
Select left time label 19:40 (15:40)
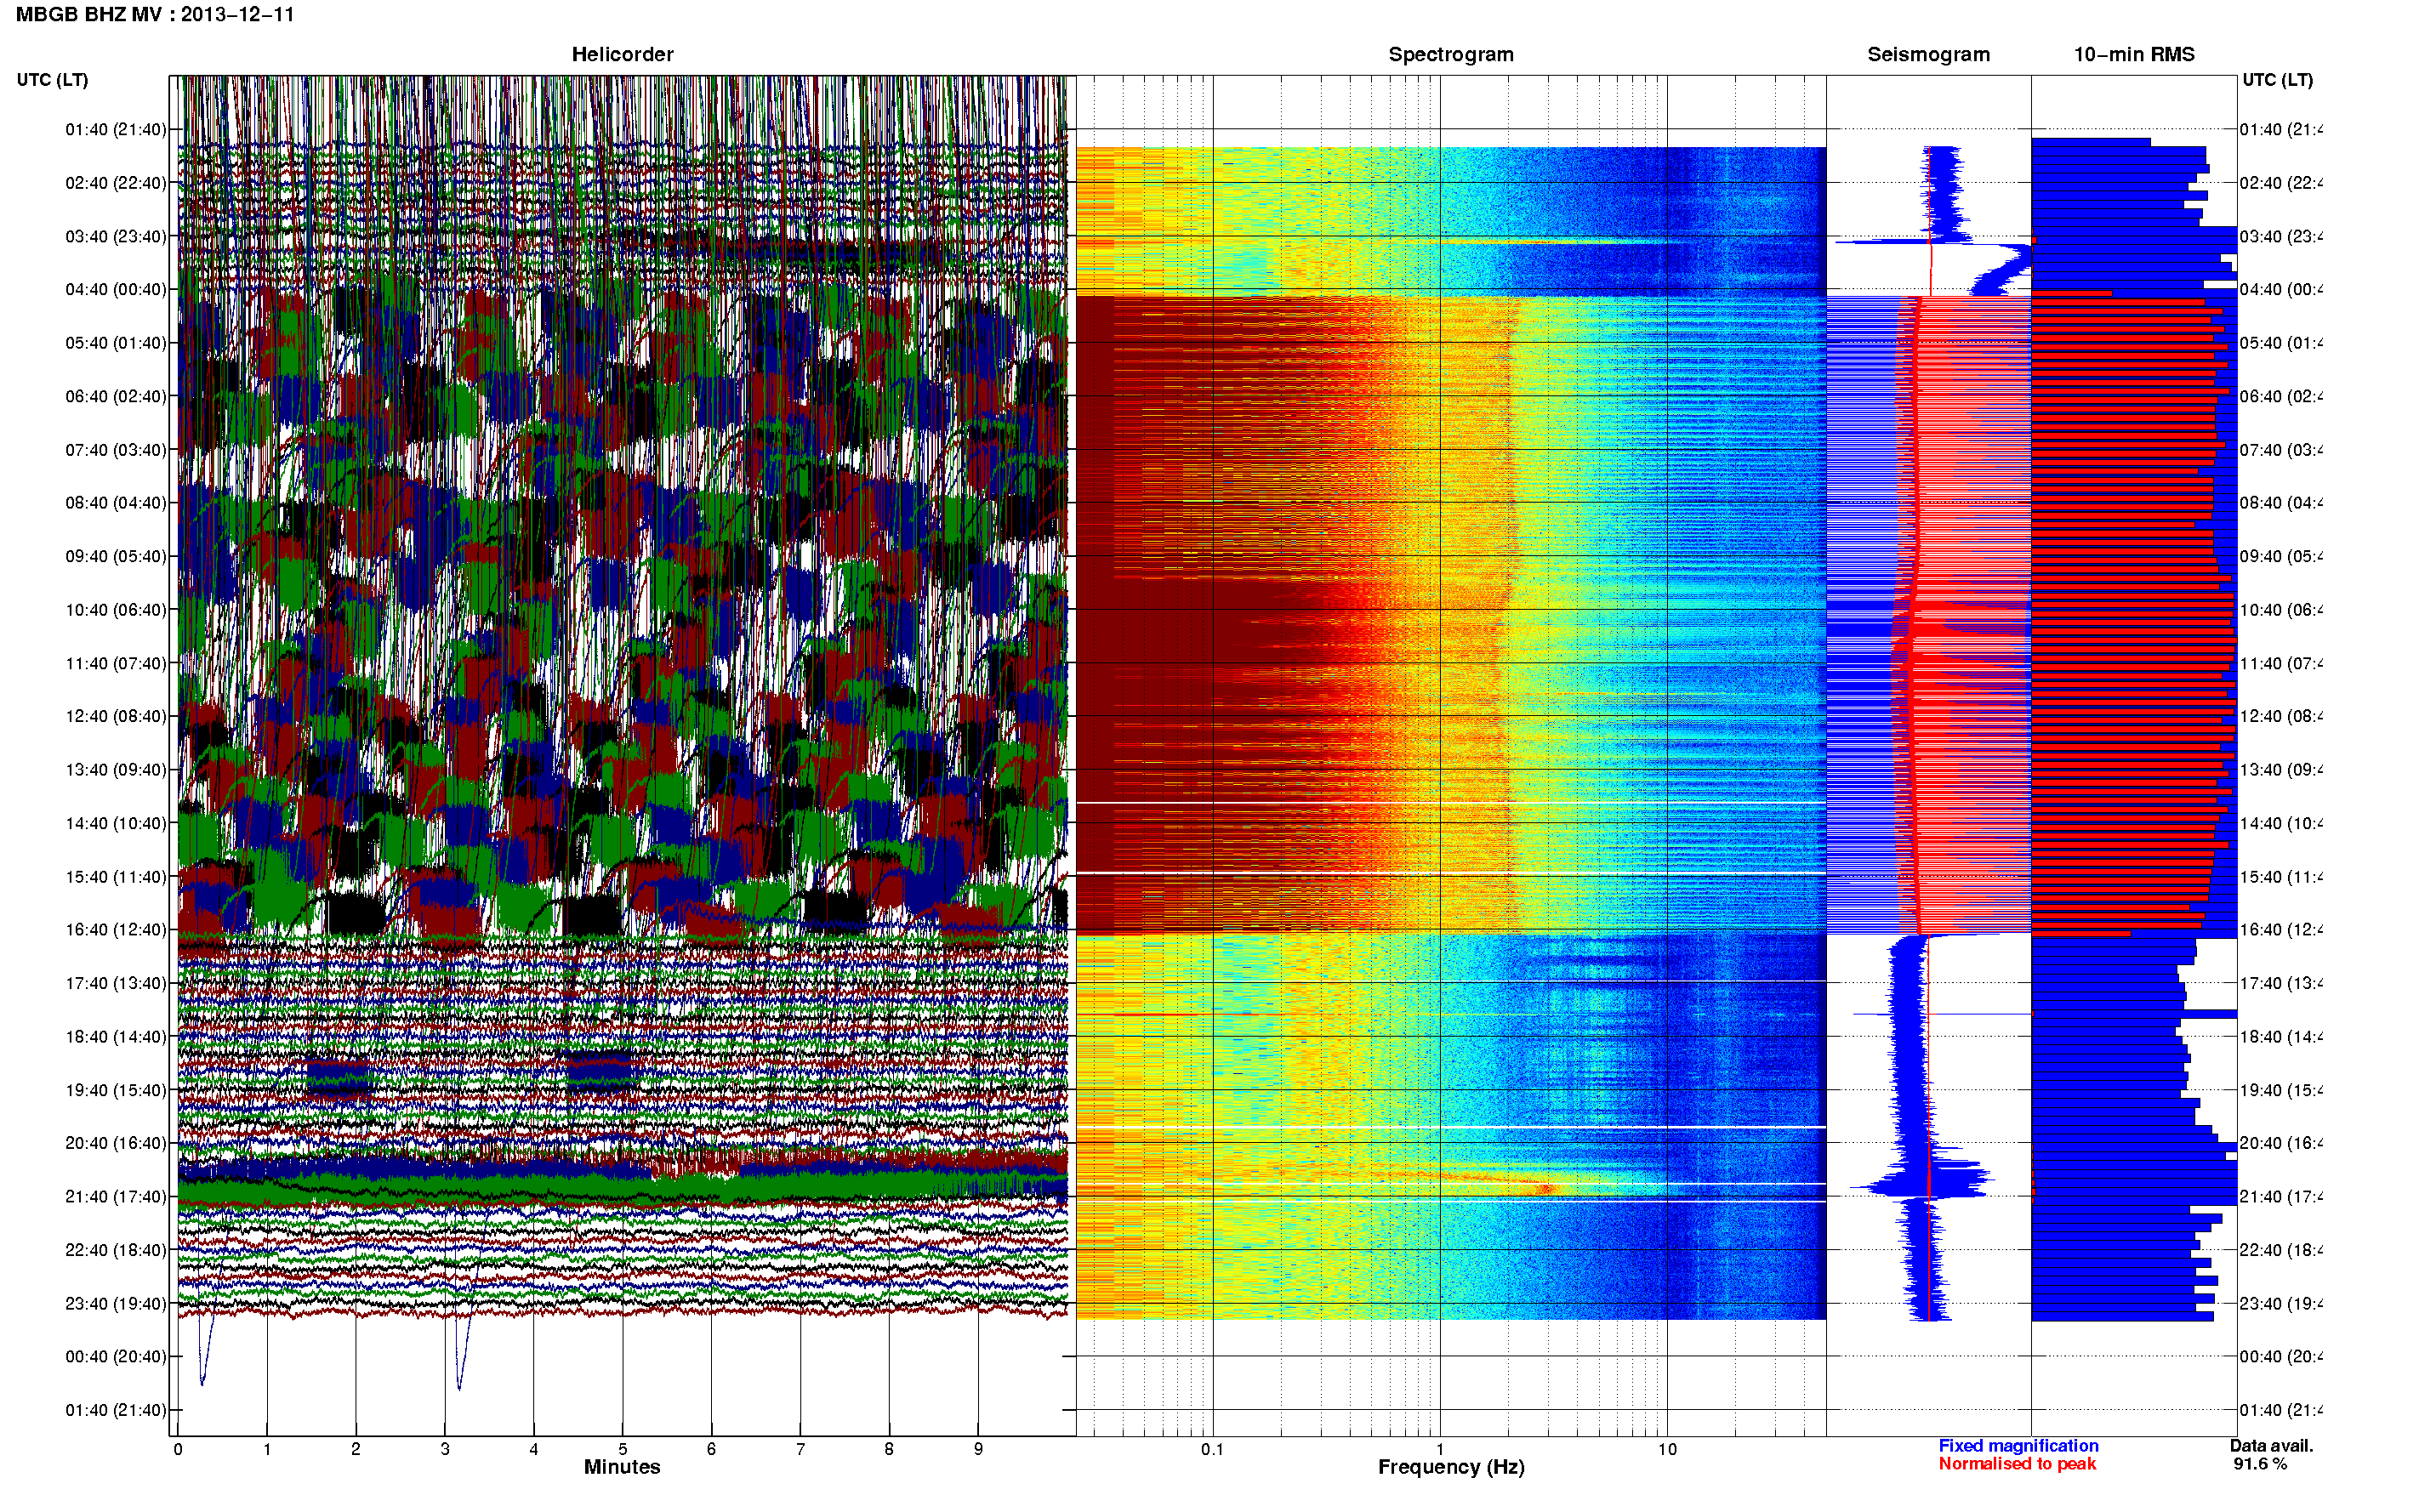click(x=116, y=1090)
